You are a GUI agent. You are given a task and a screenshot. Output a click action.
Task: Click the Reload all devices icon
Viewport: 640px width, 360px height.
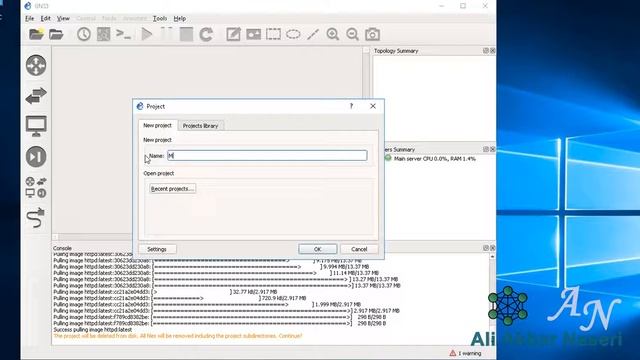tap(206, 34)
